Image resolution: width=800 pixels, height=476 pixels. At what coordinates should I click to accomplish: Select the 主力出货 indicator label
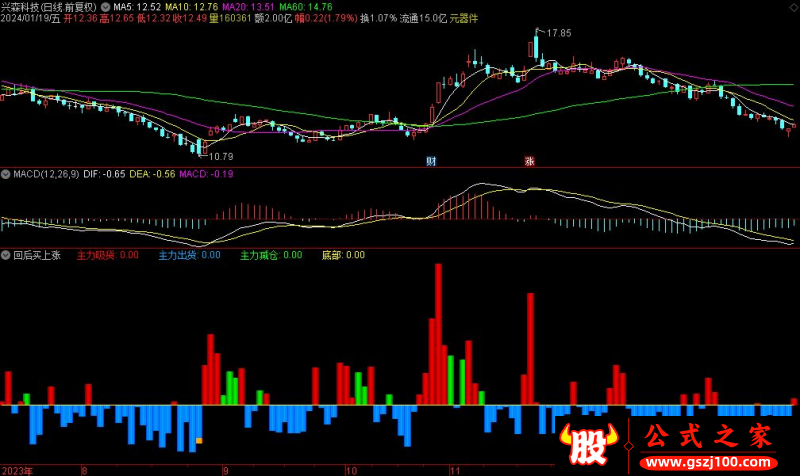click(177, 255)
